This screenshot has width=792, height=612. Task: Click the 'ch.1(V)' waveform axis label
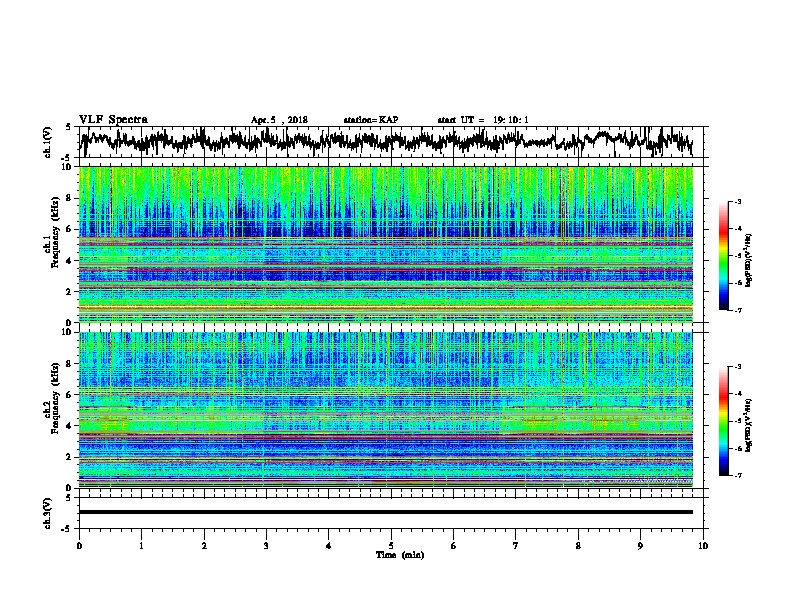pyautogui.click(x=48, y=142)
